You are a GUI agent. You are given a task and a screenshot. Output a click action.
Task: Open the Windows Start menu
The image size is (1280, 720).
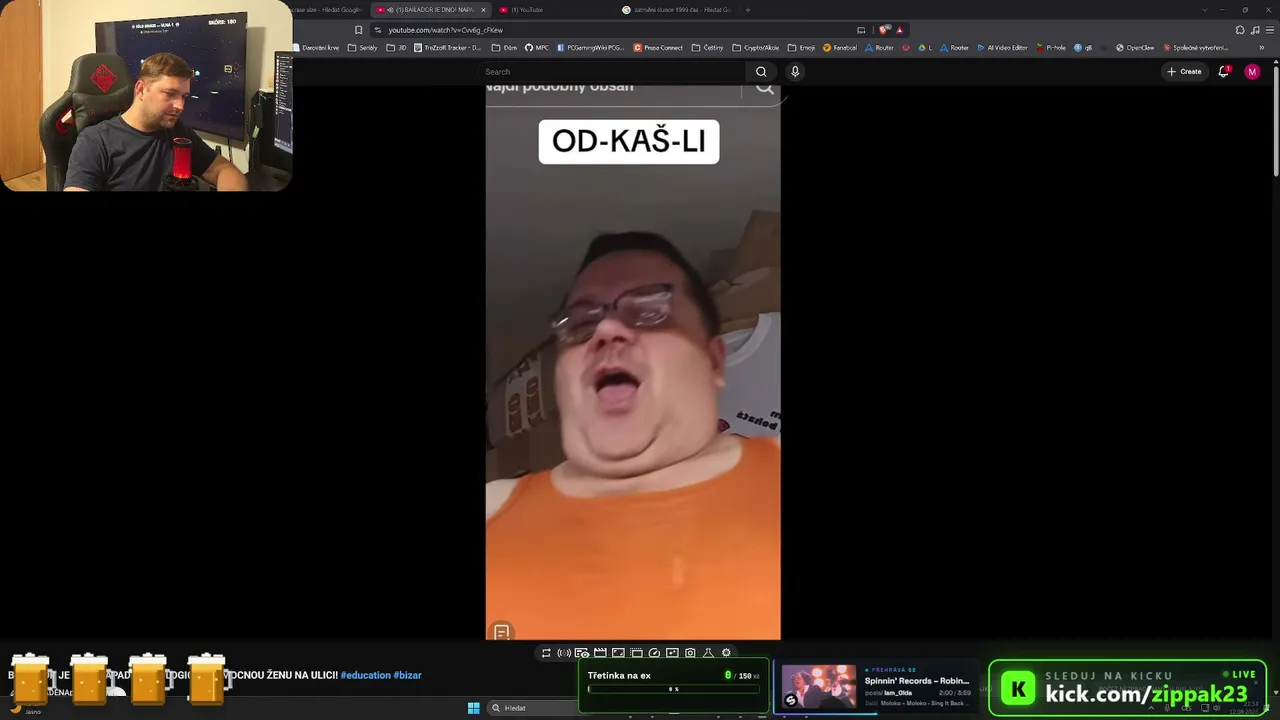474,708
